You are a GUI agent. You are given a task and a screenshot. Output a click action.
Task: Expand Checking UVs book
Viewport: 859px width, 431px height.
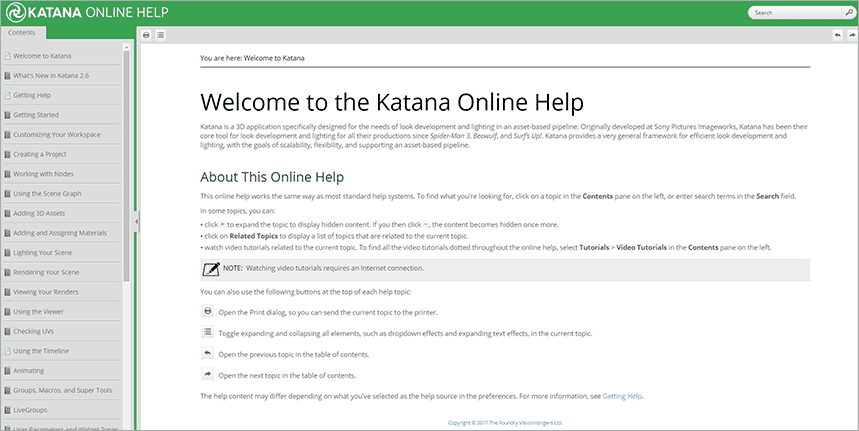tap(33, 332)
